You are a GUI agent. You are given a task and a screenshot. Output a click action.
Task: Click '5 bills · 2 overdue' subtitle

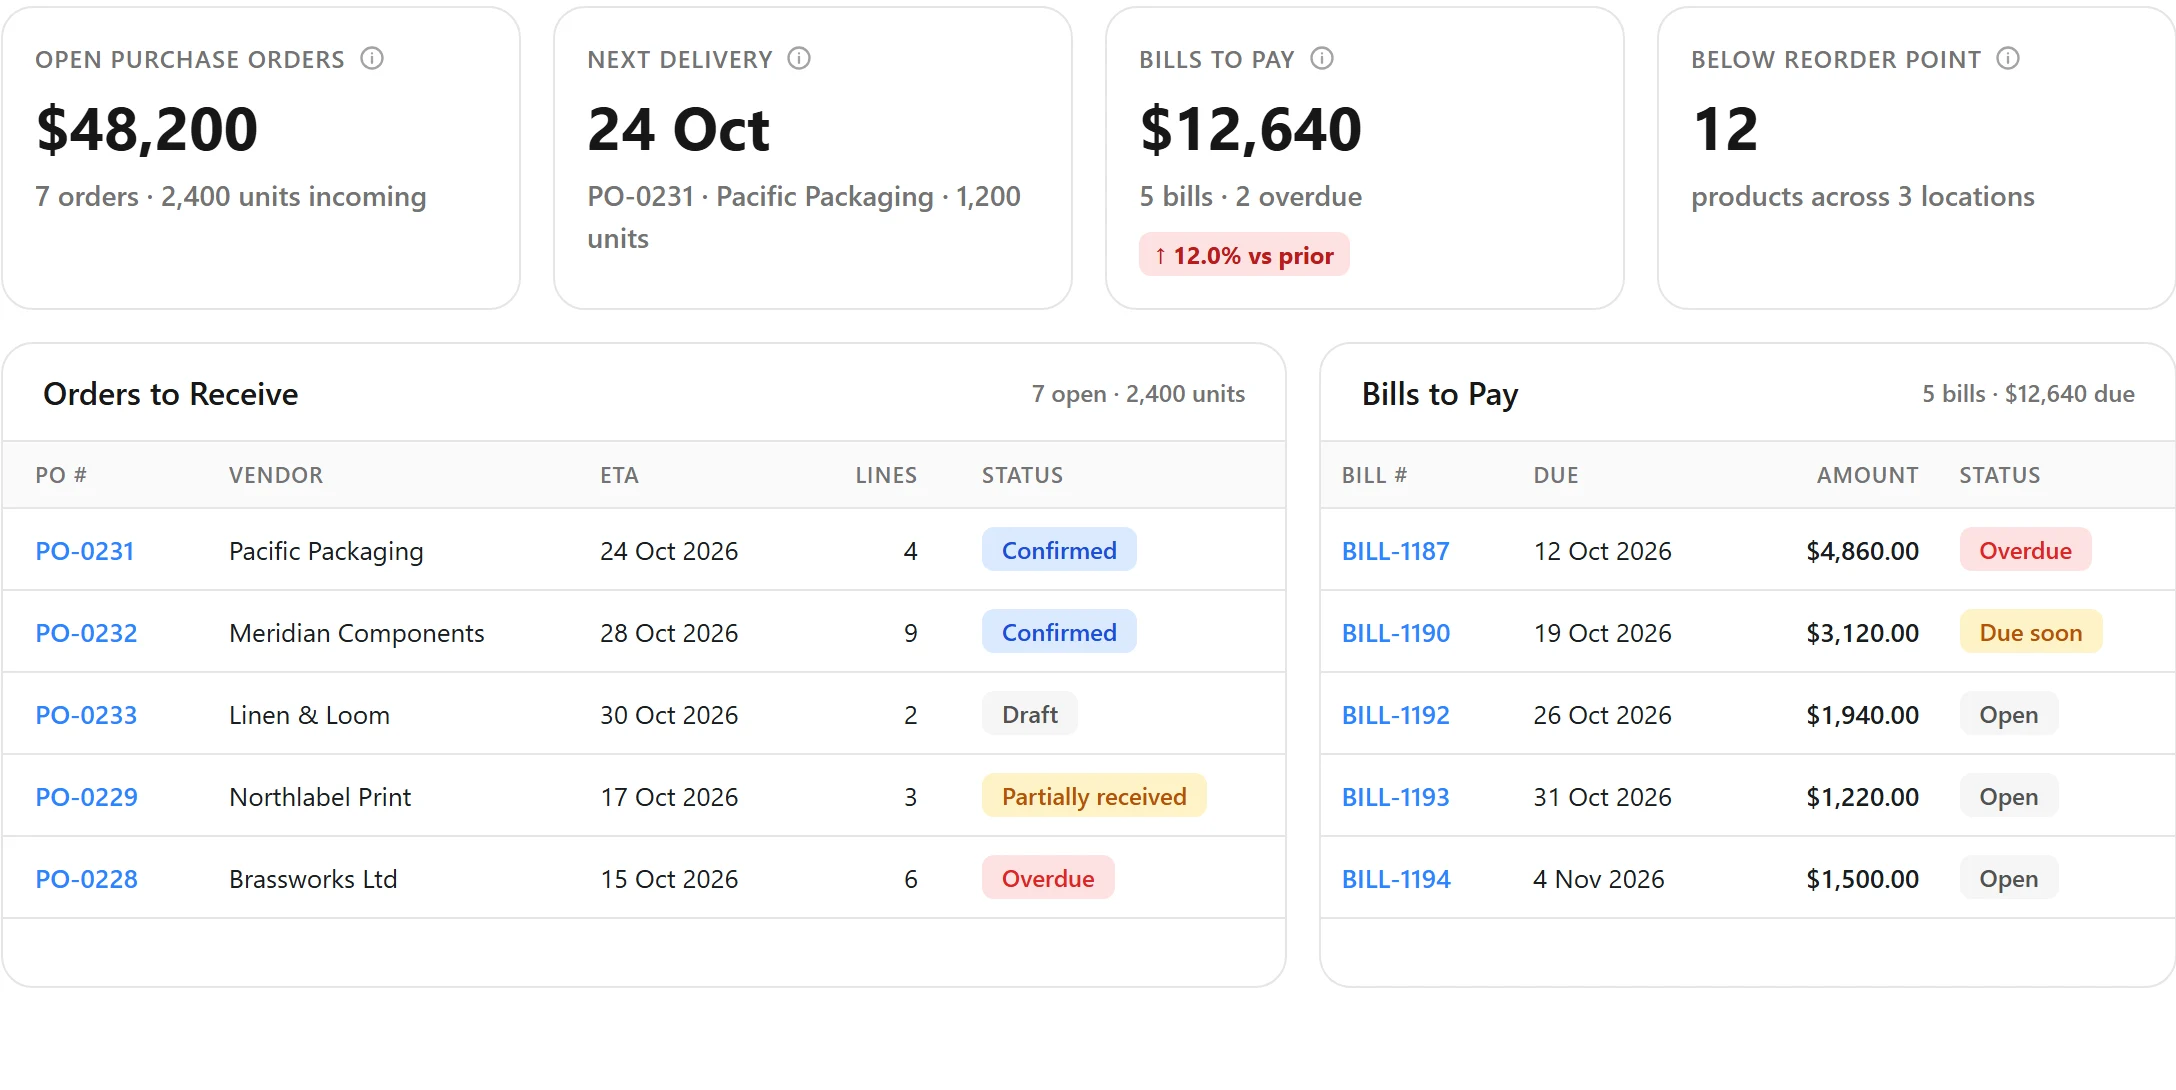(x=1250, y=196)
